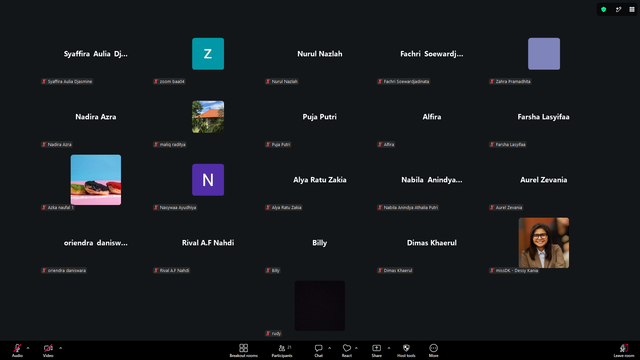This screenshot has width=640, height=360.
Task: Click muted mic icon for Puja Putri
Action: point(268,144)
